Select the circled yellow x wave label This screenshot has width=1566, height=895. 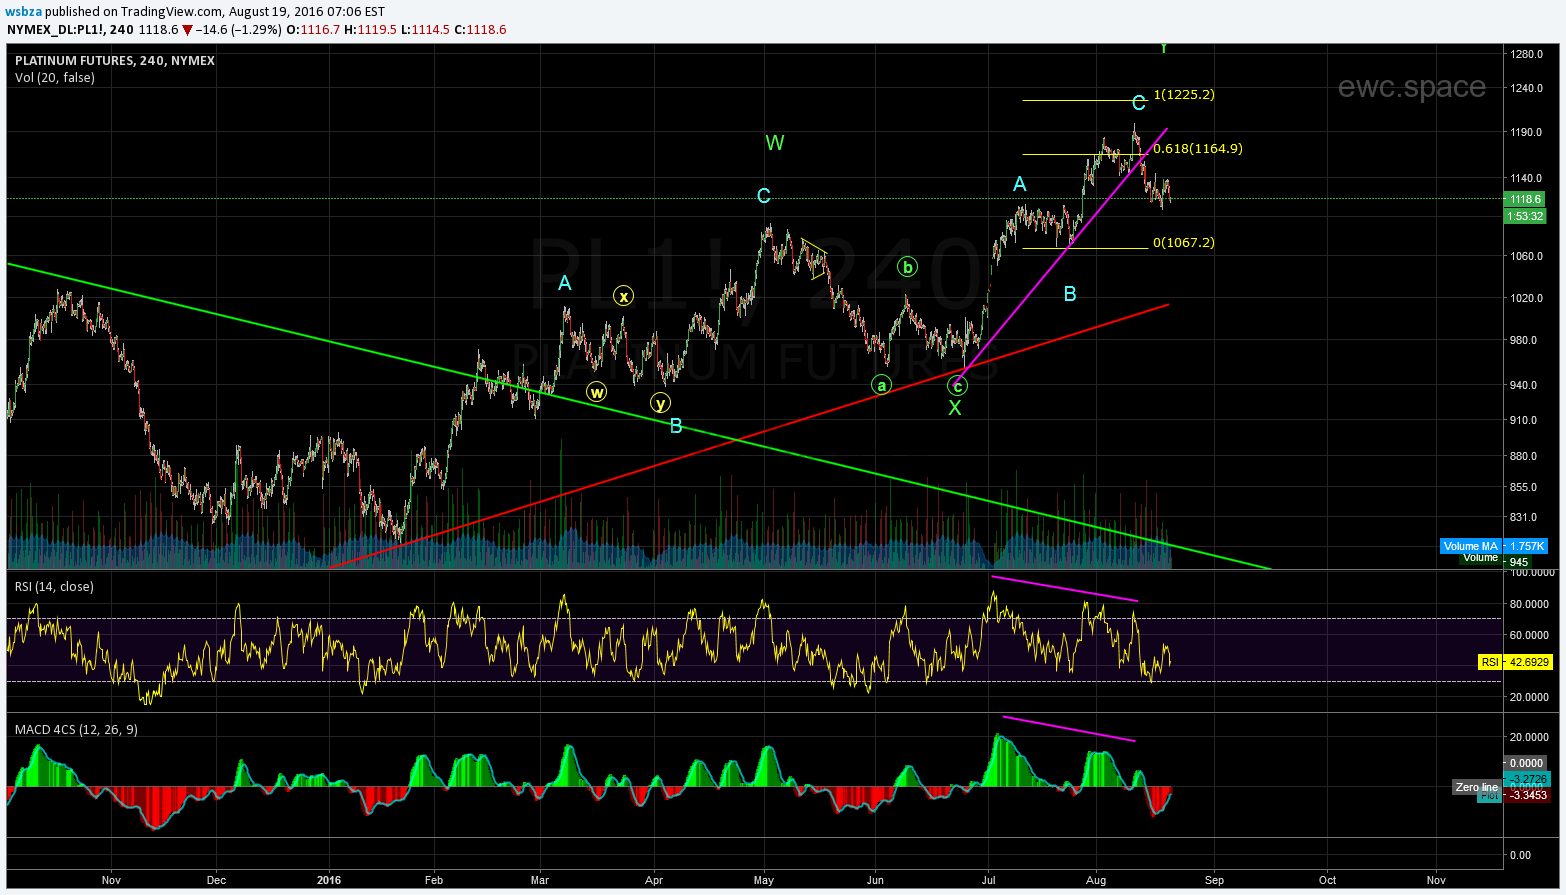click(623, 296)
